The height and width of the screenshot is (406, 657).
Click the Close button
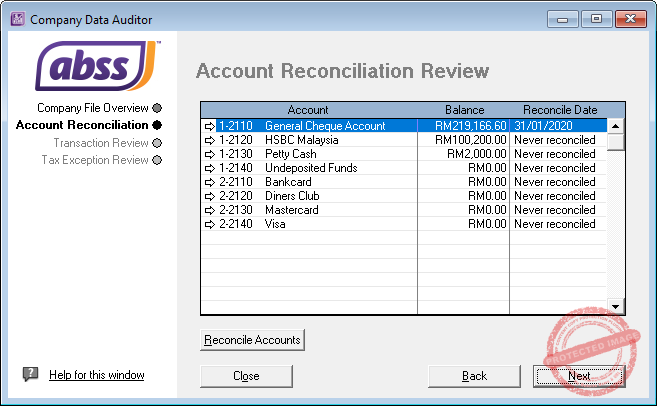point(246,376)
